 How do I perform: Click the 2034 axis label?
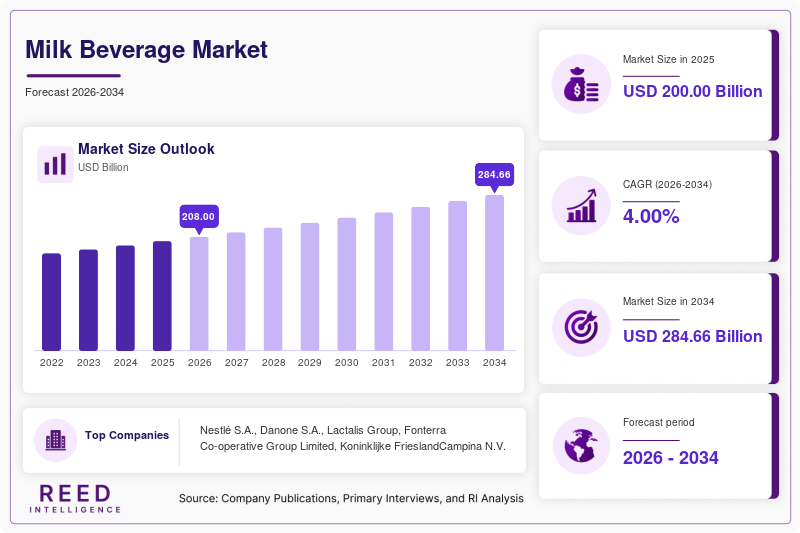[494, 363]
